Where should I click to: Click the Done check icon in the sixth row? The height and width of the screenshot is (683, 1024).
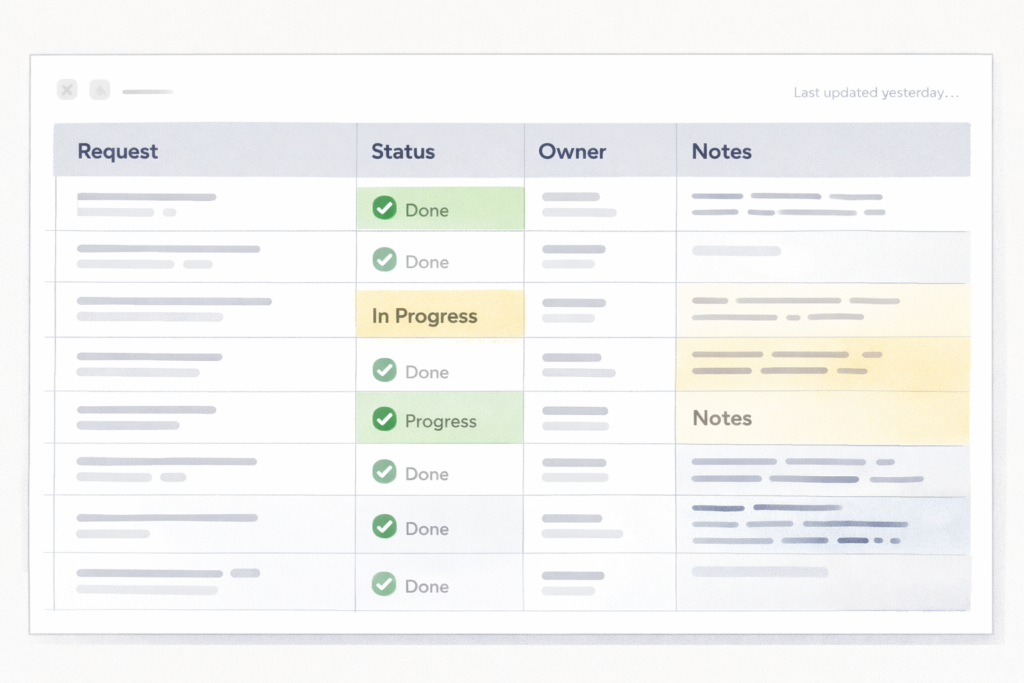point(384,472)
